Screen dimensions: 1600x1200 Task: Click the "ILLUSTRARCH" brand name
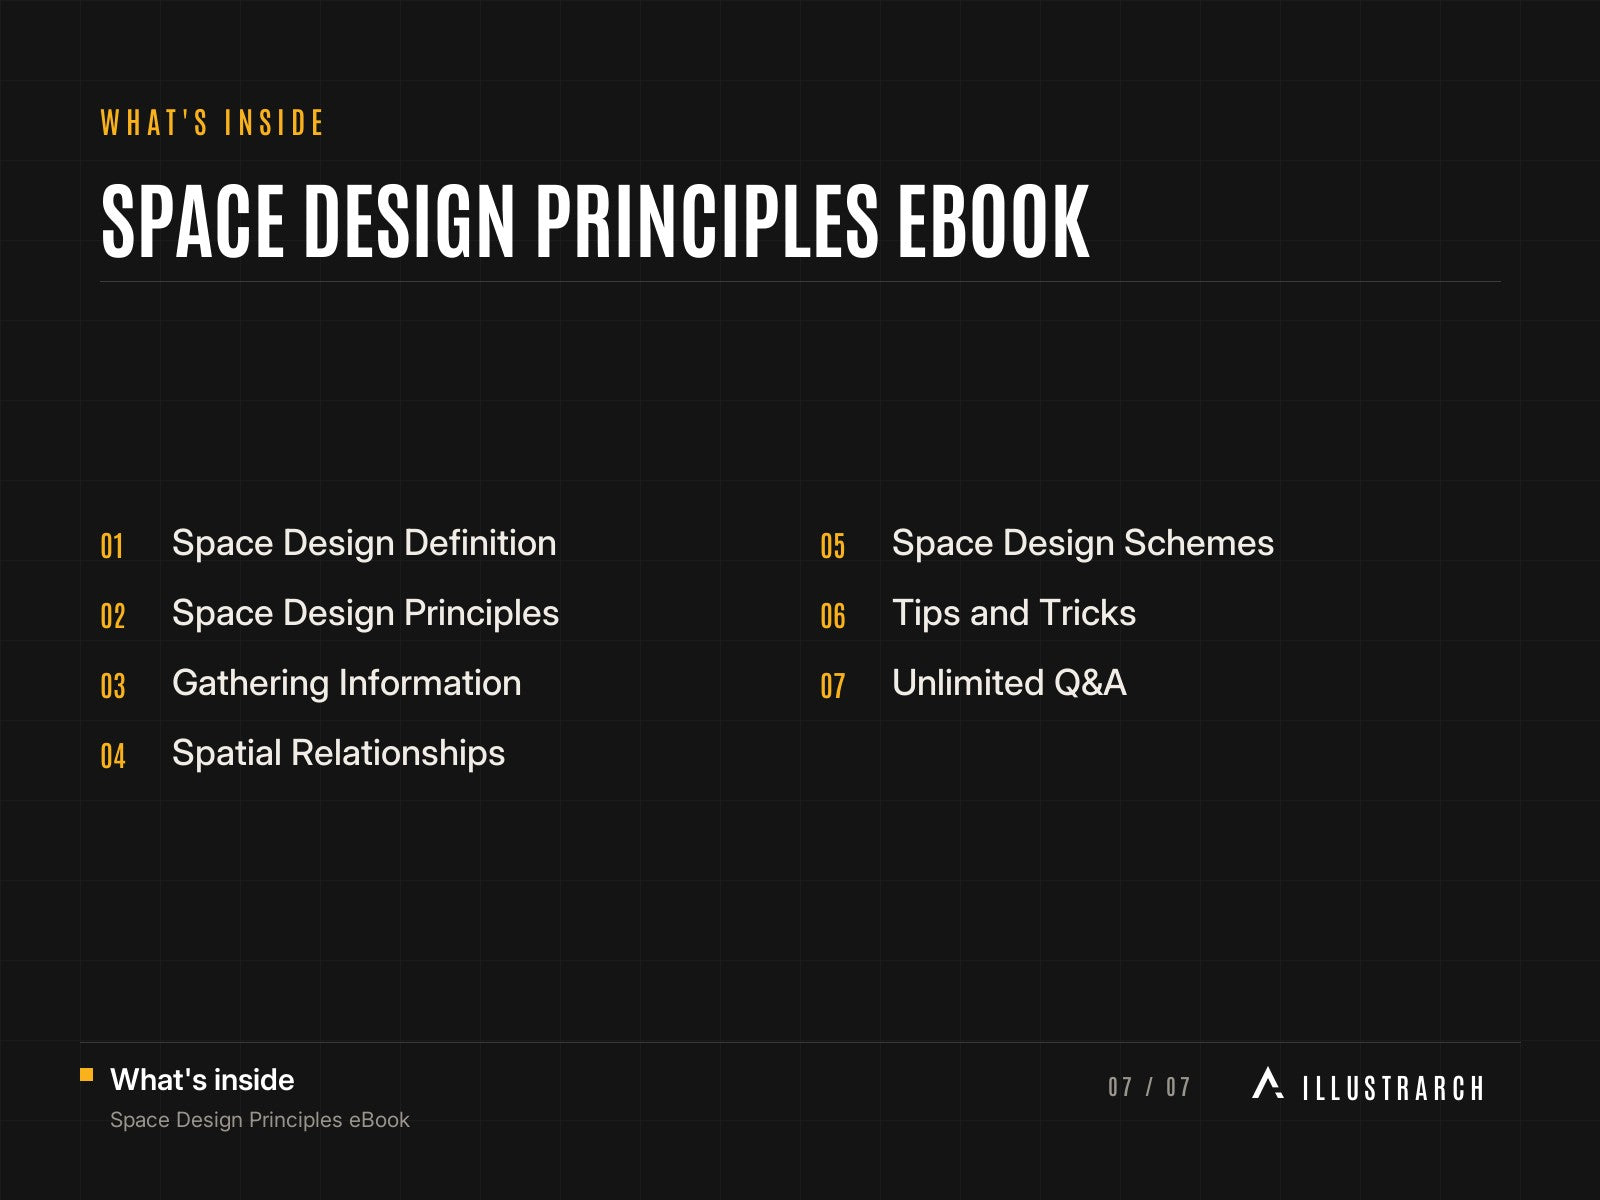click(1393, 1088)
